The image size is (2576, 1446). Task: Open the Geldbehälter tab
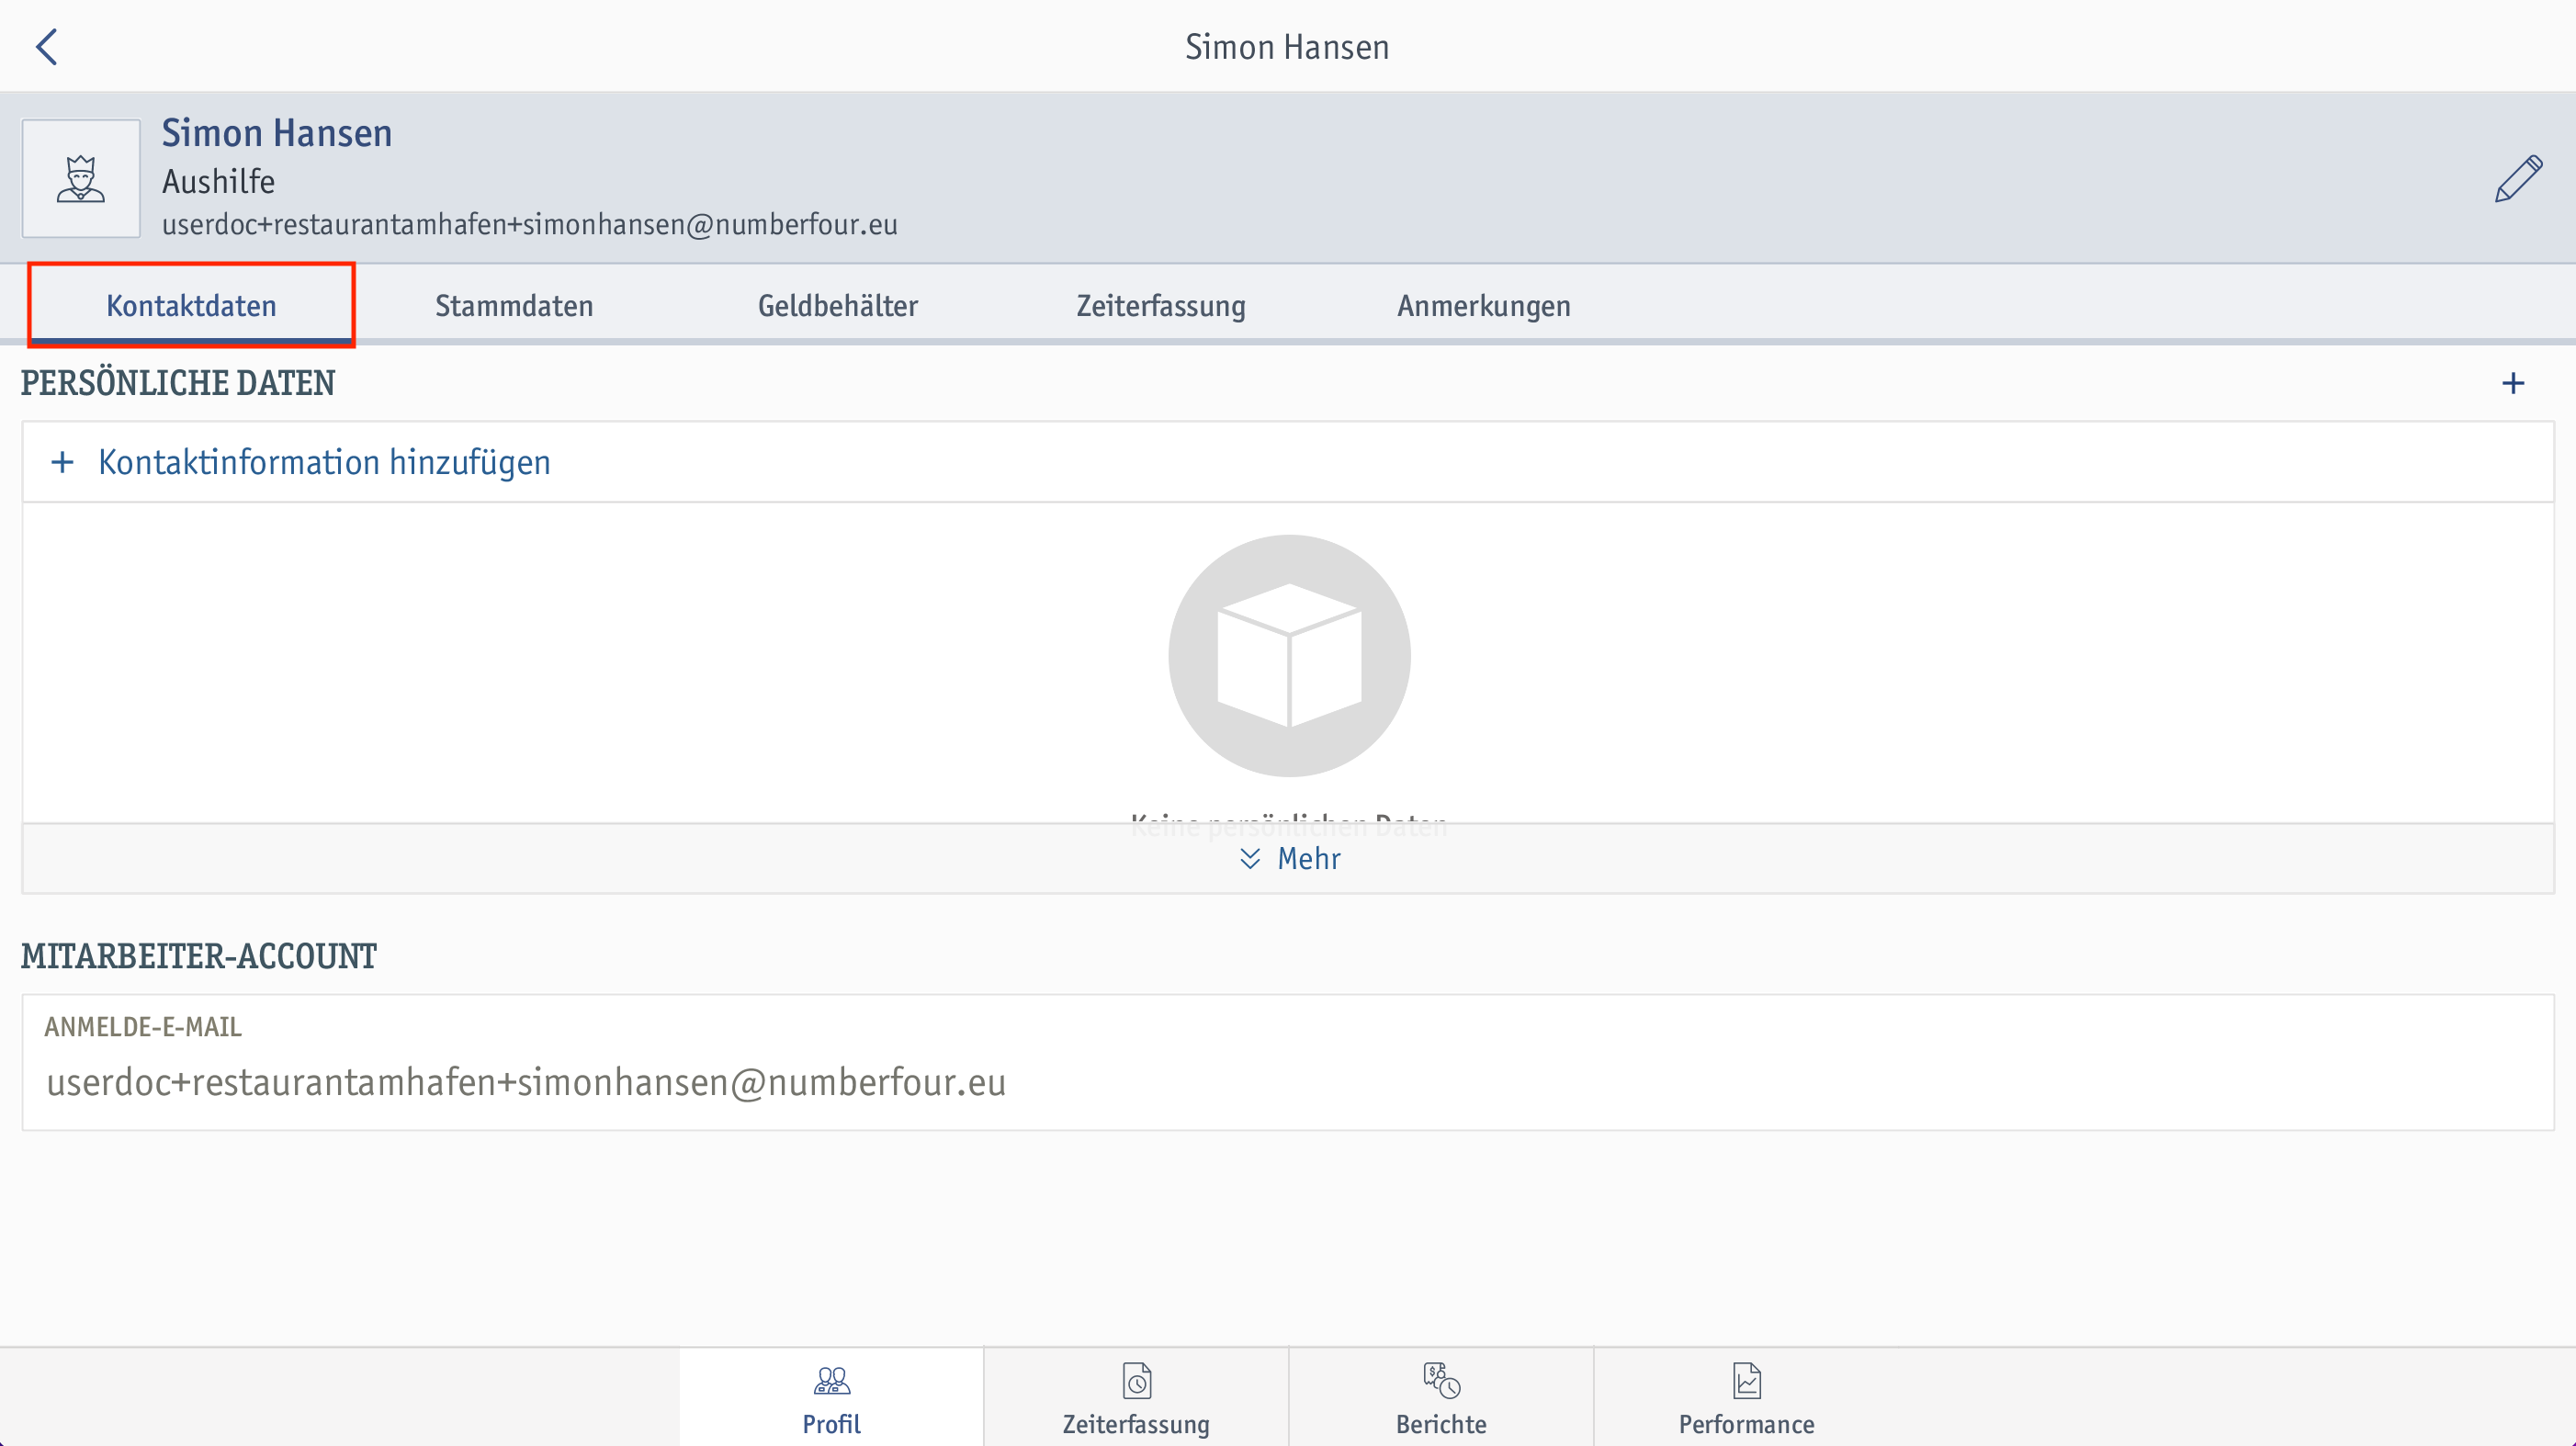coord(837,304)
